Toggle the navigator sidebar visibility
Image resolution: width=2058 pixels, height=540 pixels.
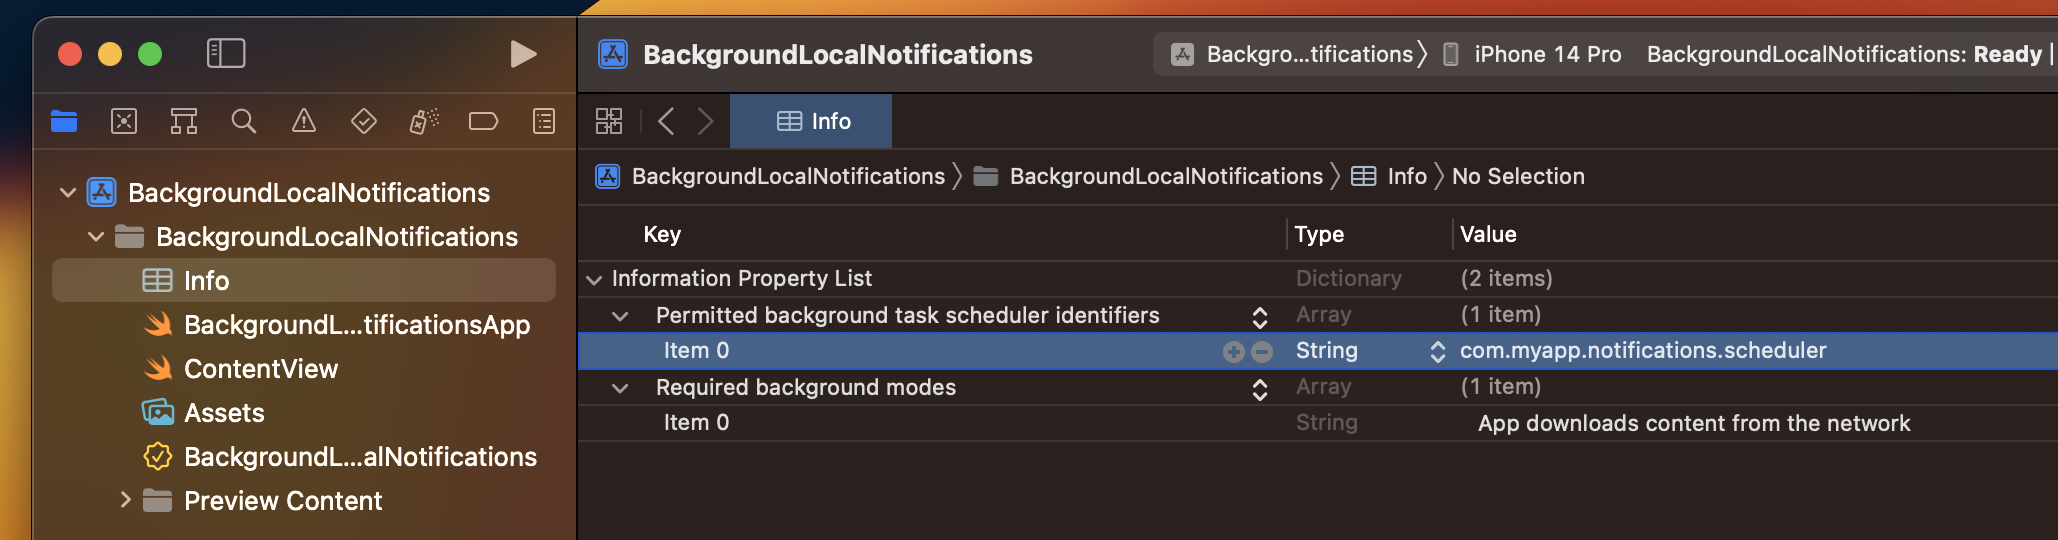(226, 53)
